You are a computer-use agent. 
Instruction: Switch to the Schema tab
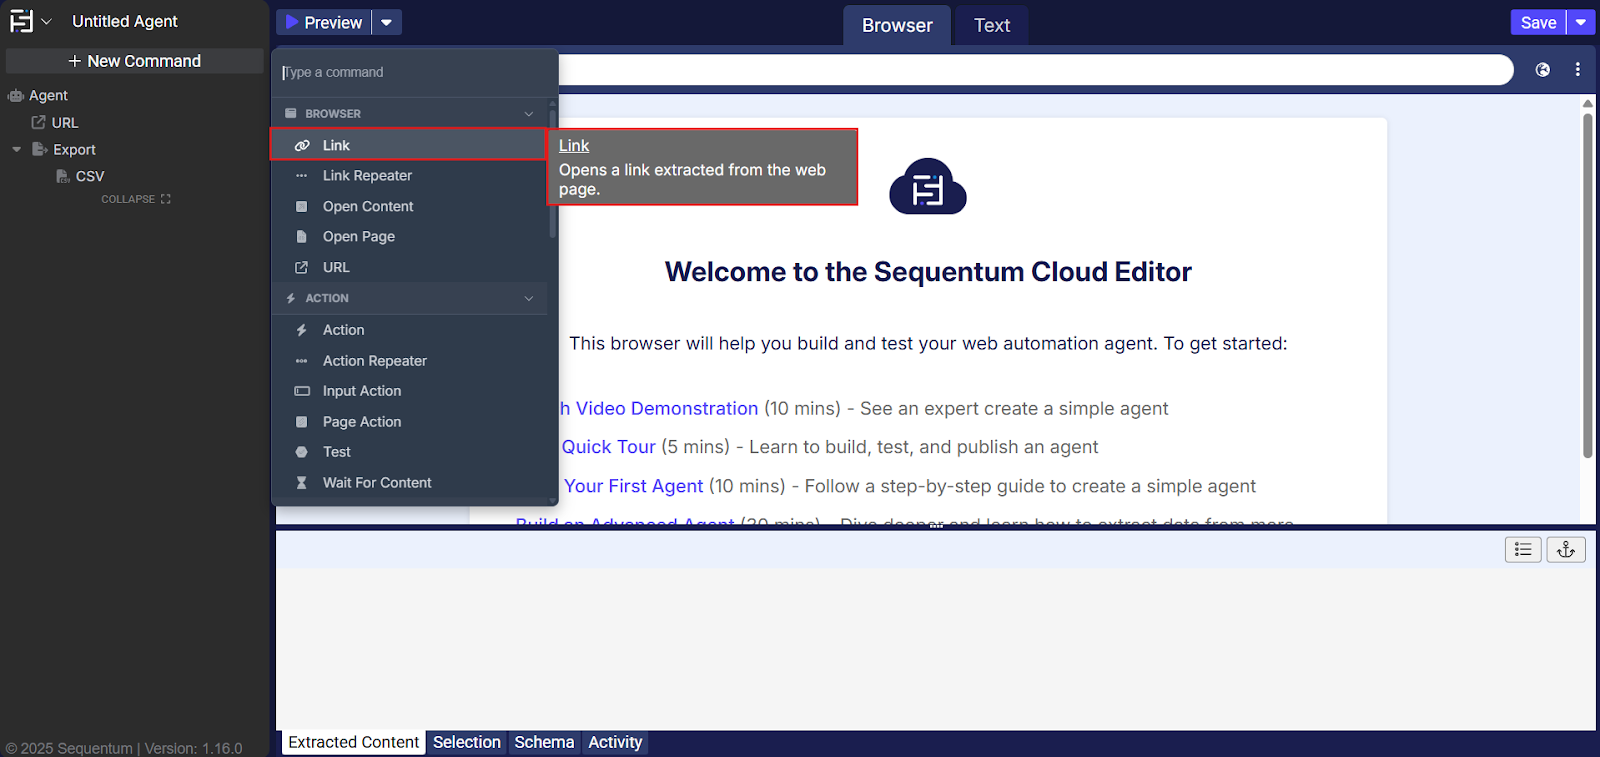[x=544, y=742]
